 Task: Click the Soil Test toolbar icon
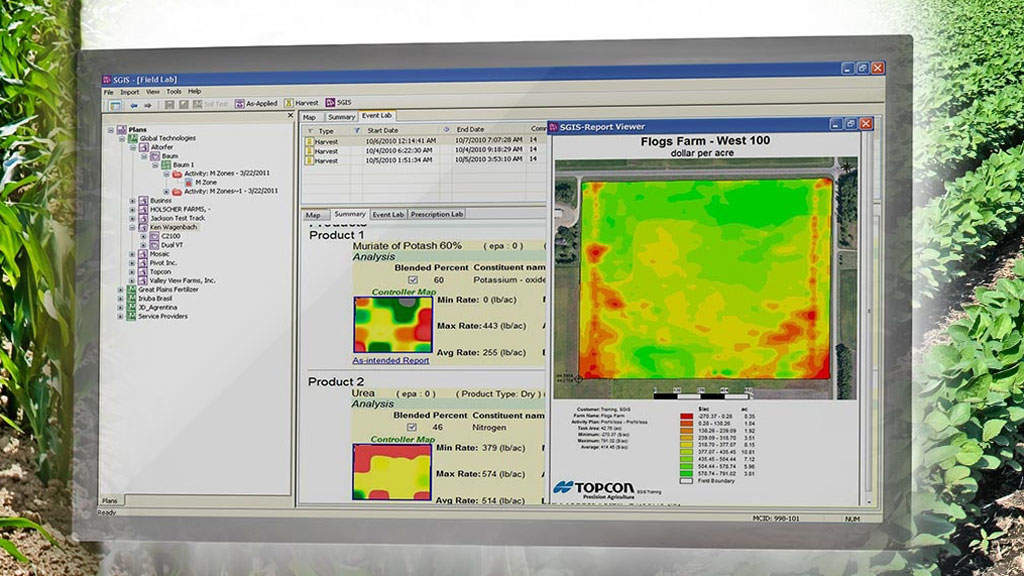197,104
